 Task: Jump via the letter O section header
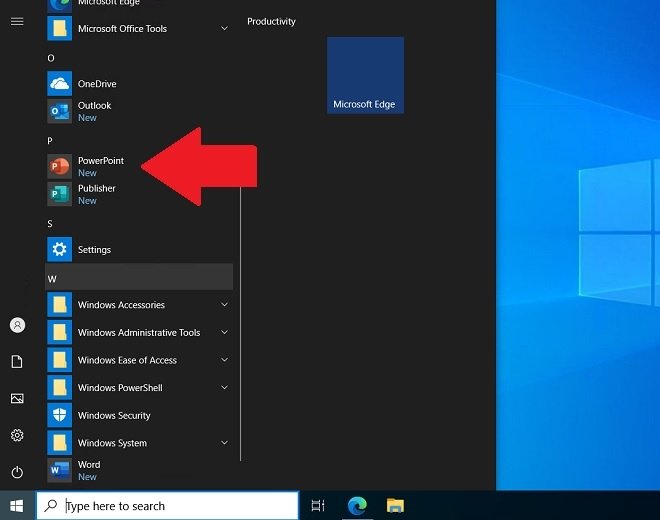(x=51, y=58)
